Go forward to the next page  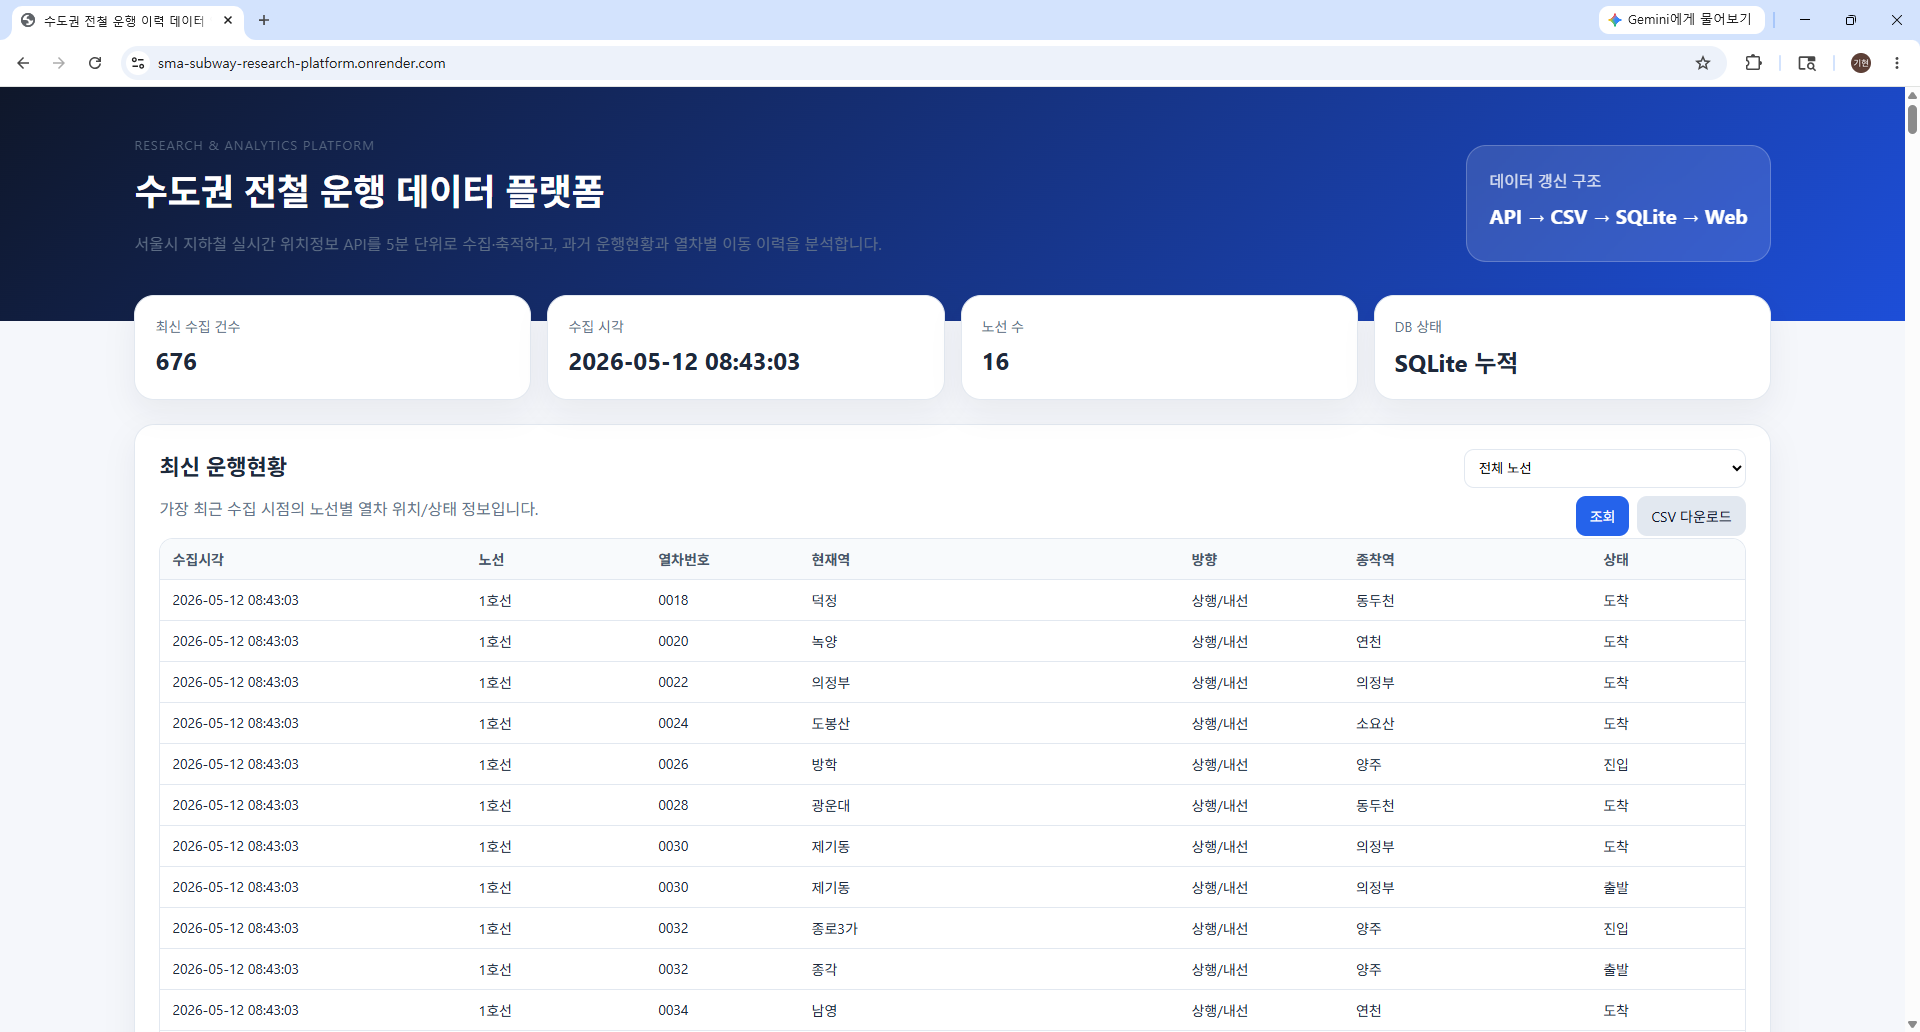(59, 63)
